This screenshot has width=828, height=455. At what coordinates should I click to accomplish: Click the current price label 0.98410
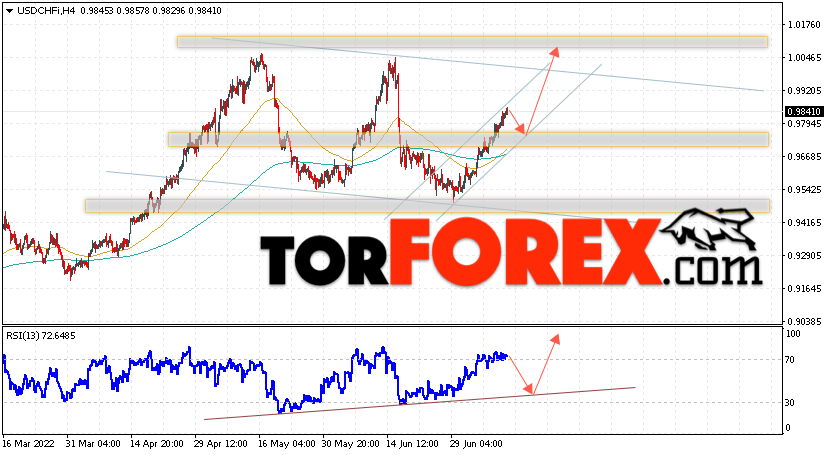pos(804,111)
